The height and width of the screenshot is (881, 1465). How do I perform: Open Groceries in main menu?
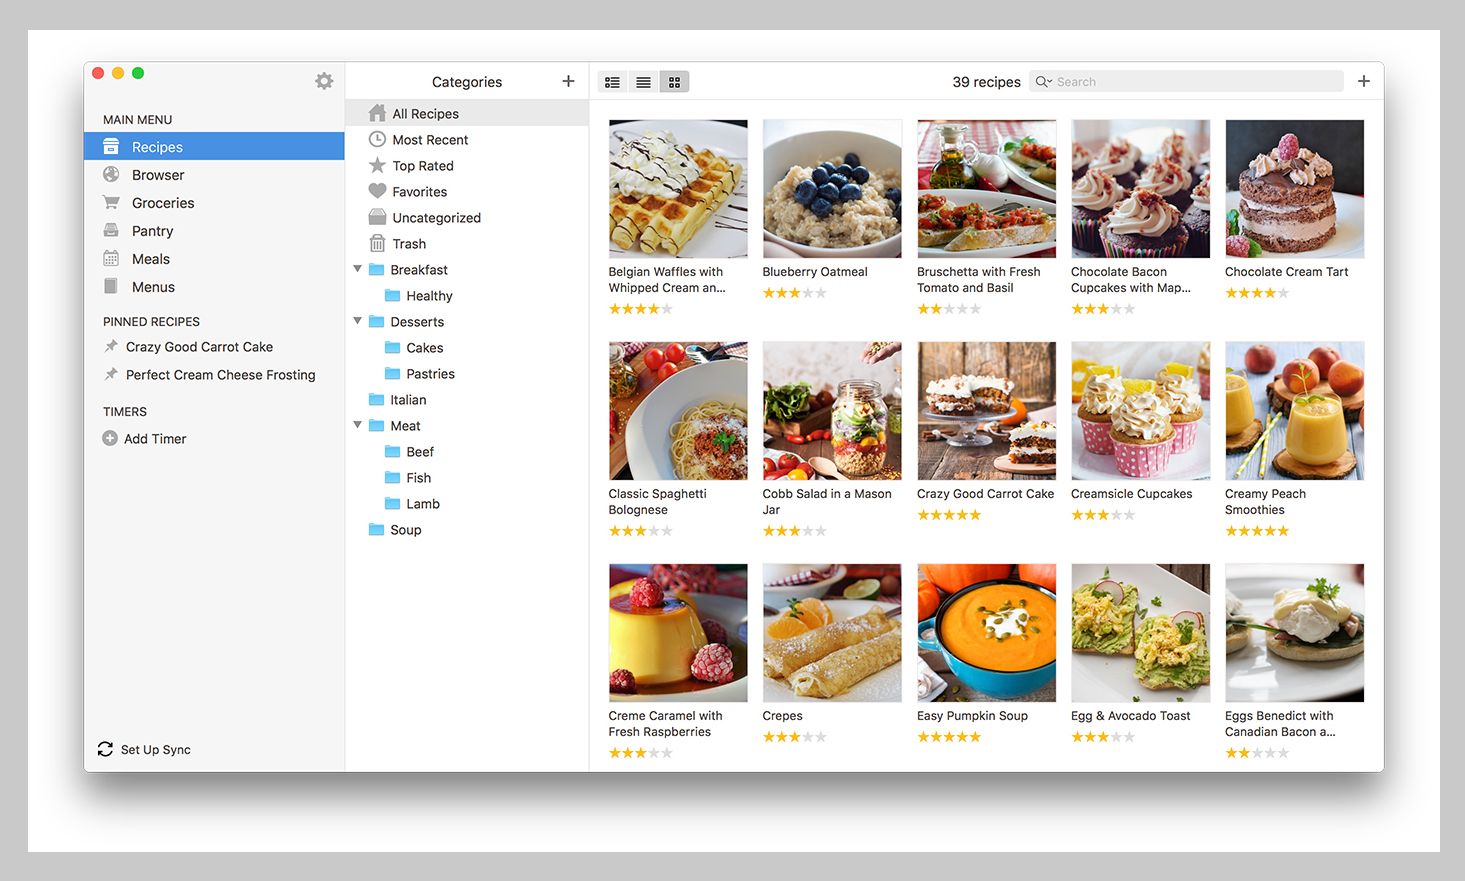pos(163,203)
